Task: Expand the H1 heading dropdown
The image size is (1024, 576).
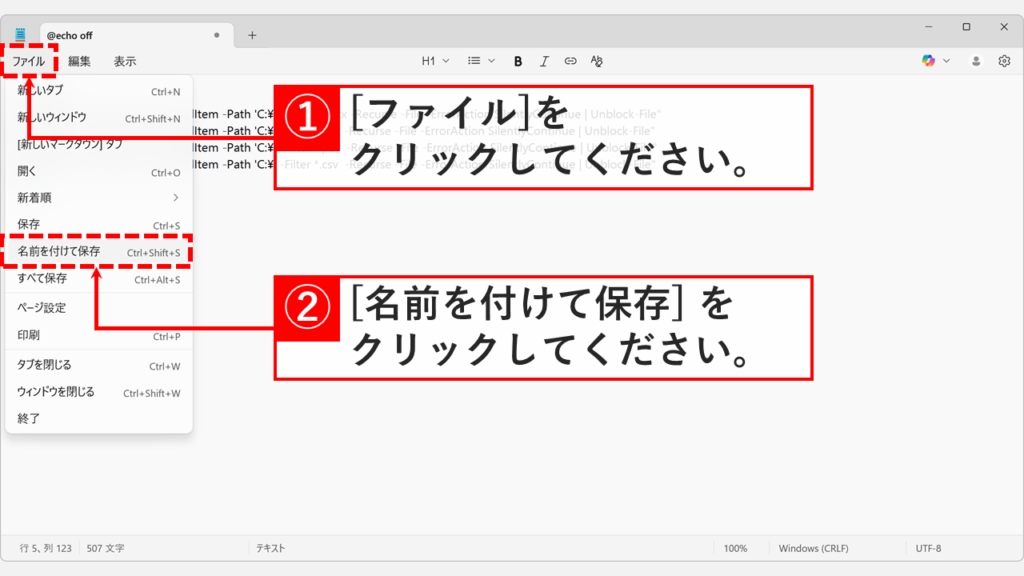Action: (x=435, y=61)
